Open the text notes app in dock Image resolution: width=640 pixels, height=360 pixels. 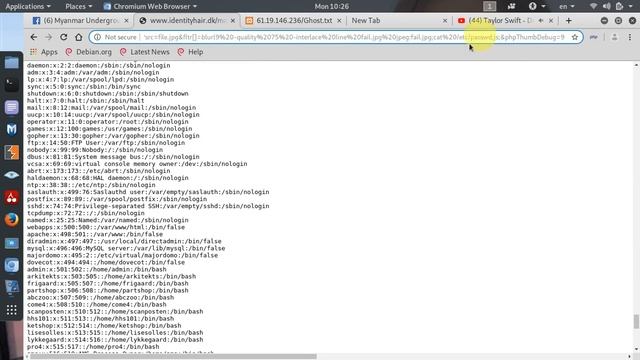pyautogui.click(x=11, y=107)
